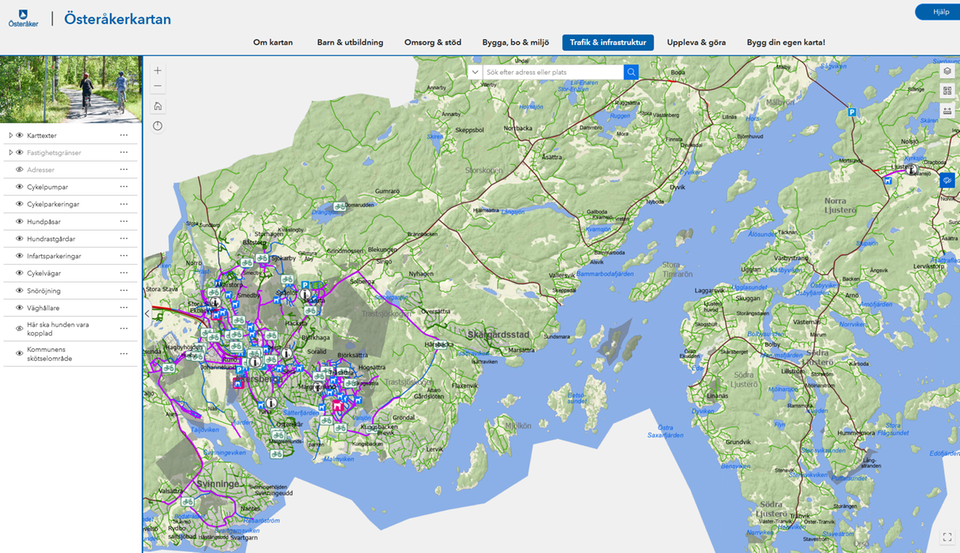Click the blue layer visibility widget
The image size is (960, 553).
(947, 180)
